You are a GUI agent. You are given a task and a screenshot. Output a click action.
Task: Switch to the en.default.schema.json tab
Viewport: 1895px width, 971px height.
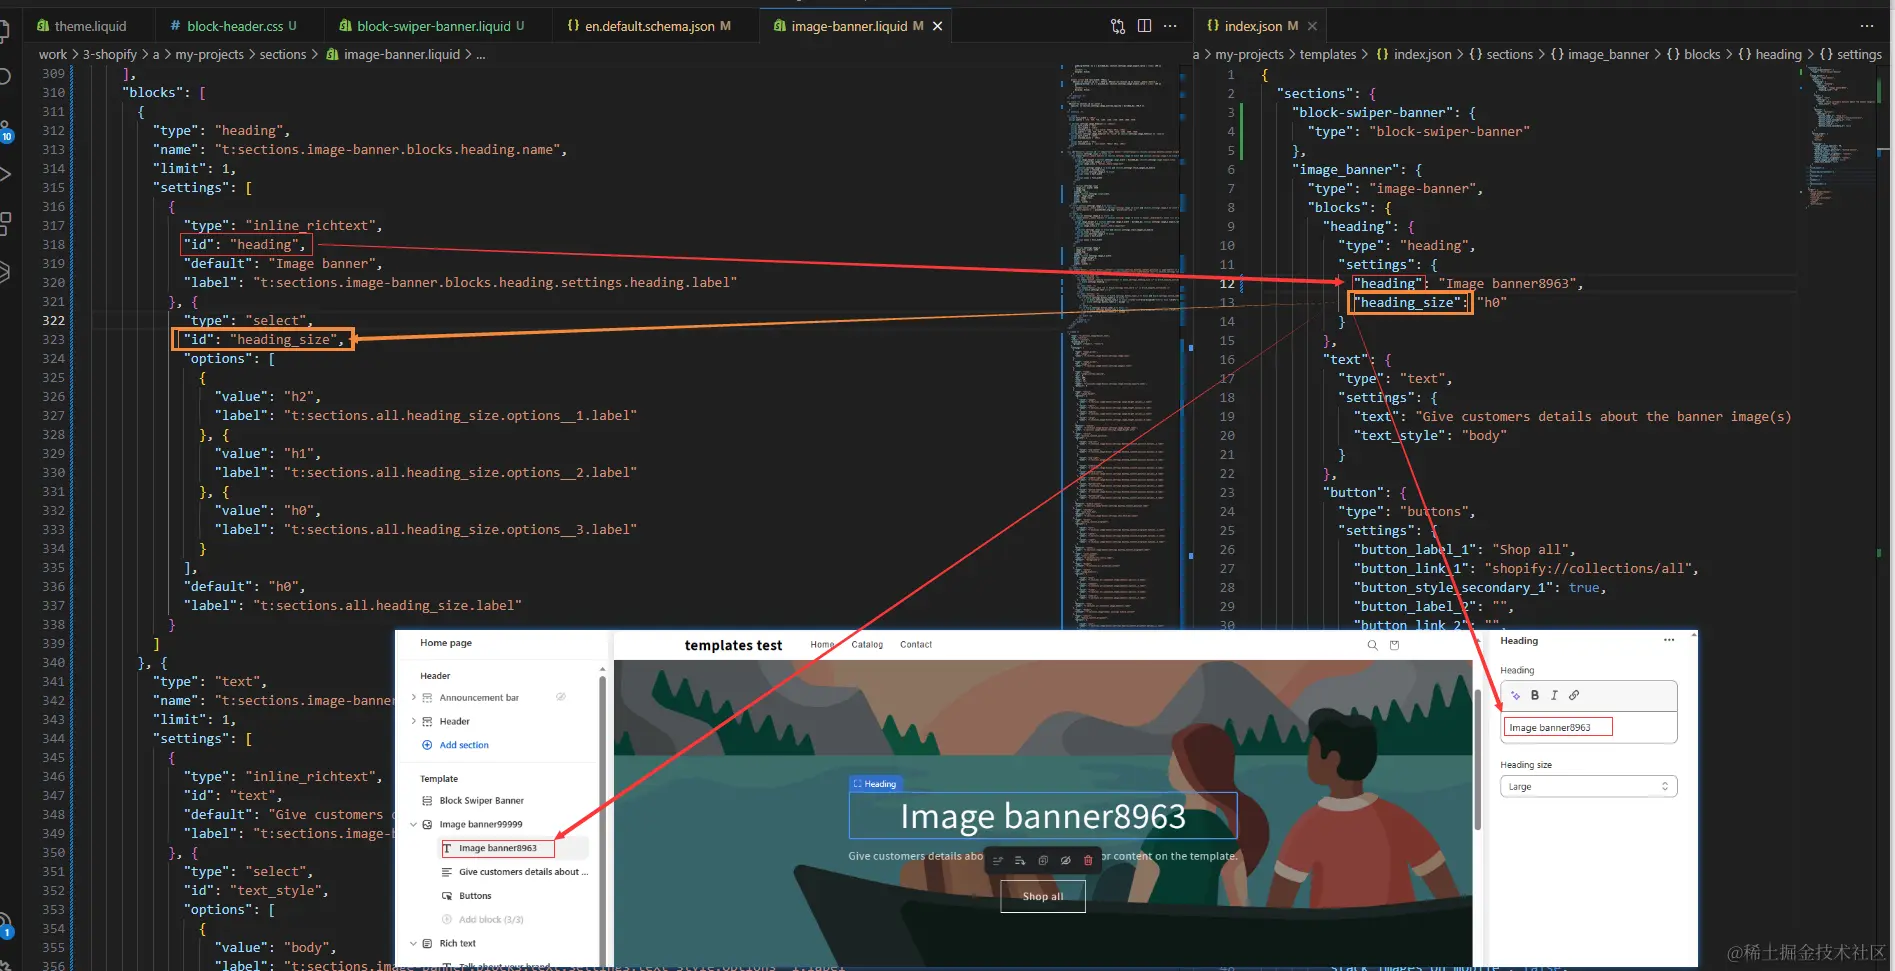point(657,26)
